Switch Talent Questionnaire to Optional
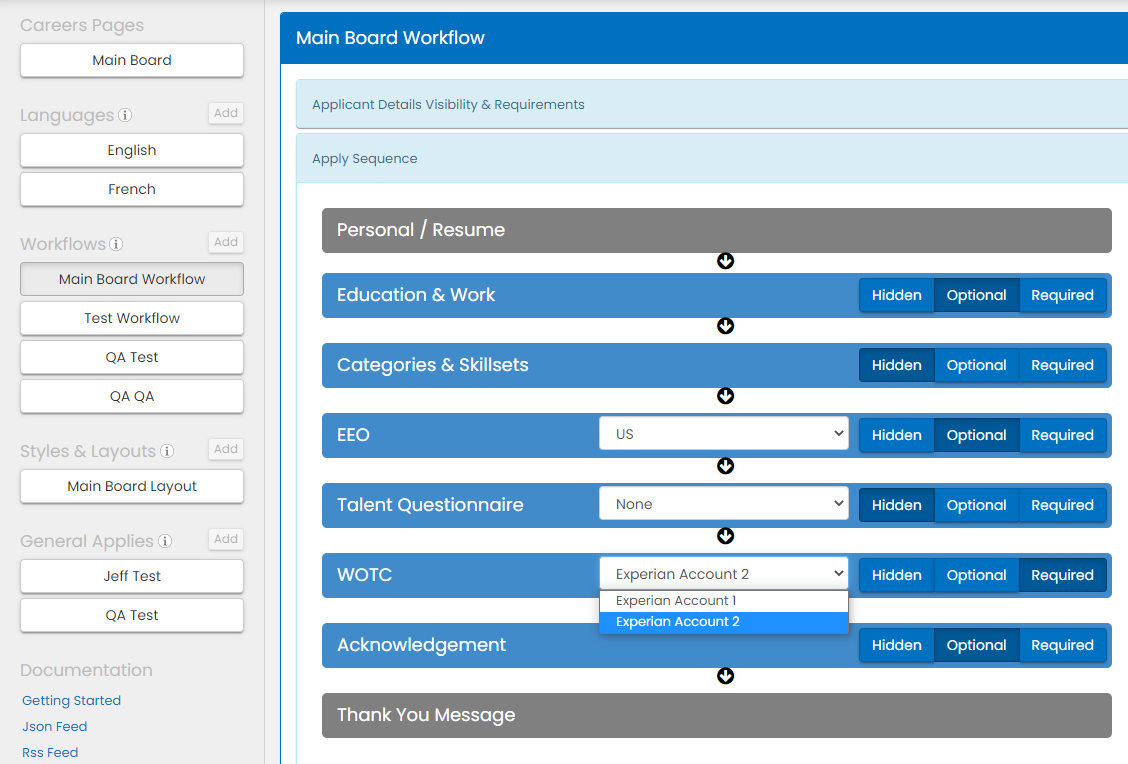 click(976, 505)
